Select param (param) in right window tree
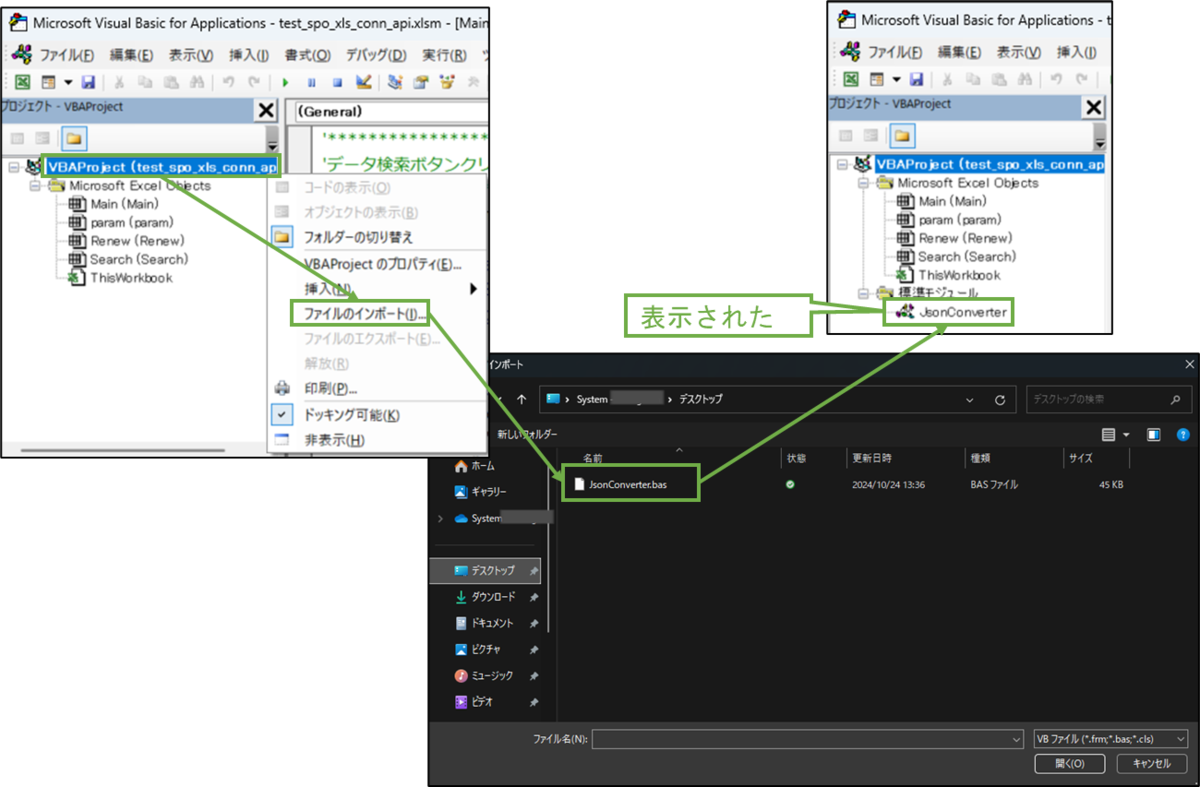The image size is (1200, 787). click(x=960, y=219)
